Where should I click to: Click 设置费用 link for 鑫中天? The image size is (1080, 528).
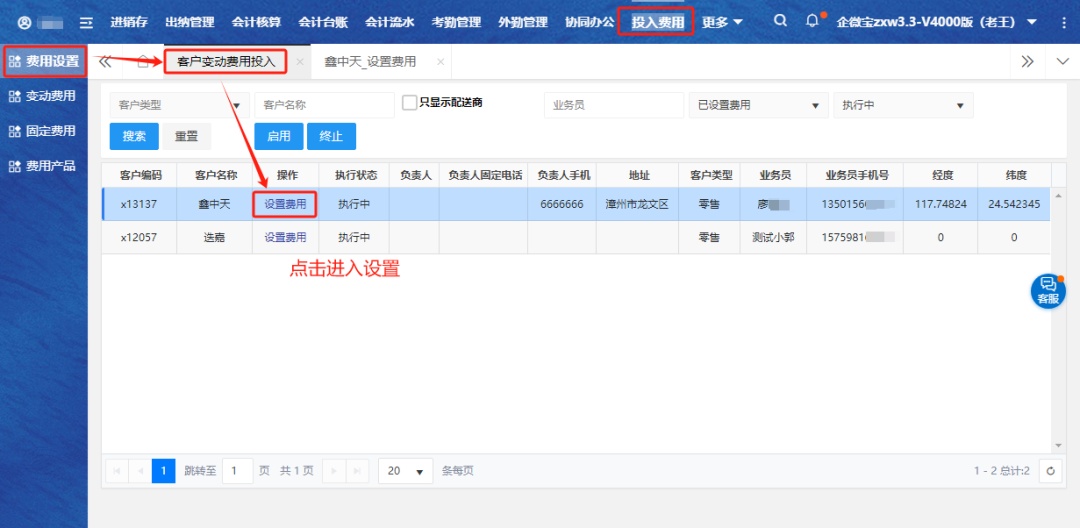[x=285, y=204]
